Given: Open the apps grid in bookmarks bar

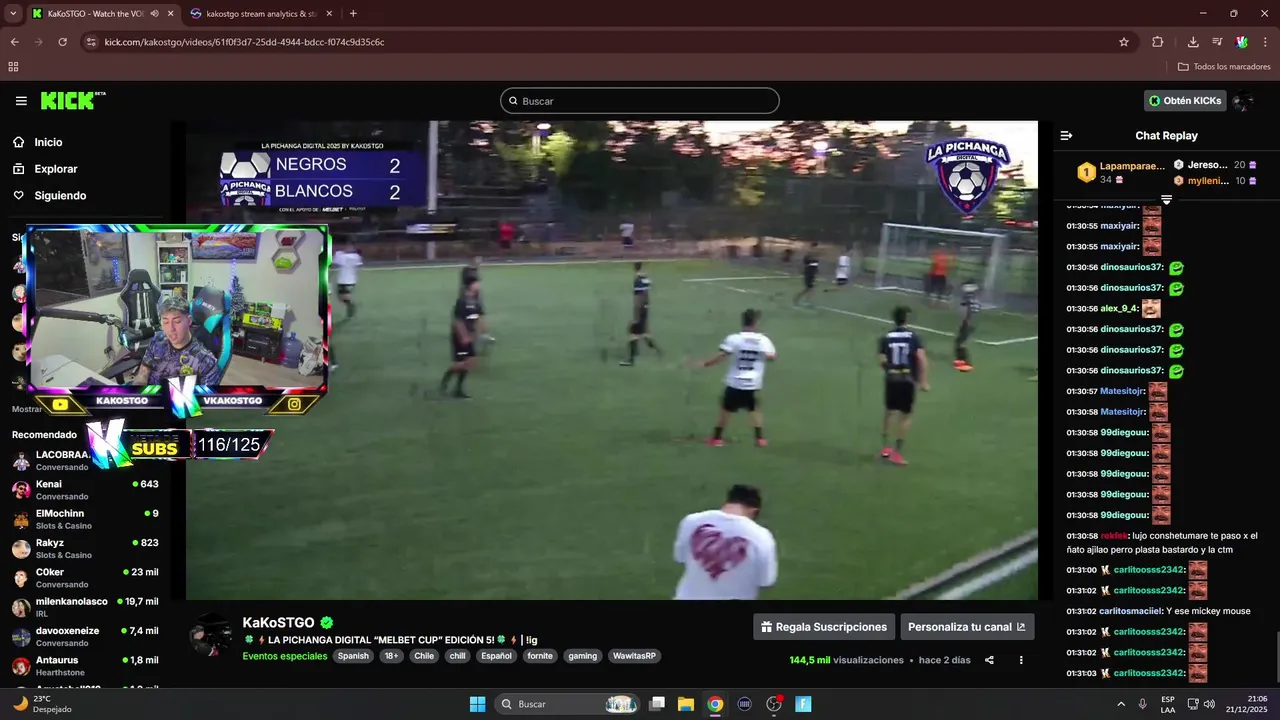Looking at the screenshot, I should pyautogui.click(x=13, y=67).
